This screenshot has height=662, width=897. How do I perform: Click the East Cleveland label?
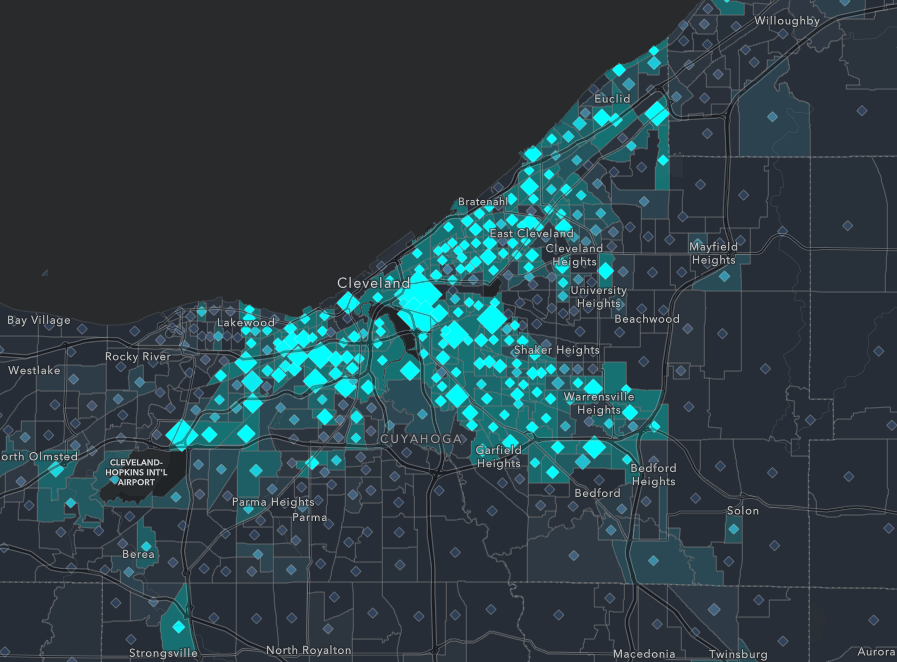pos(531,233)
